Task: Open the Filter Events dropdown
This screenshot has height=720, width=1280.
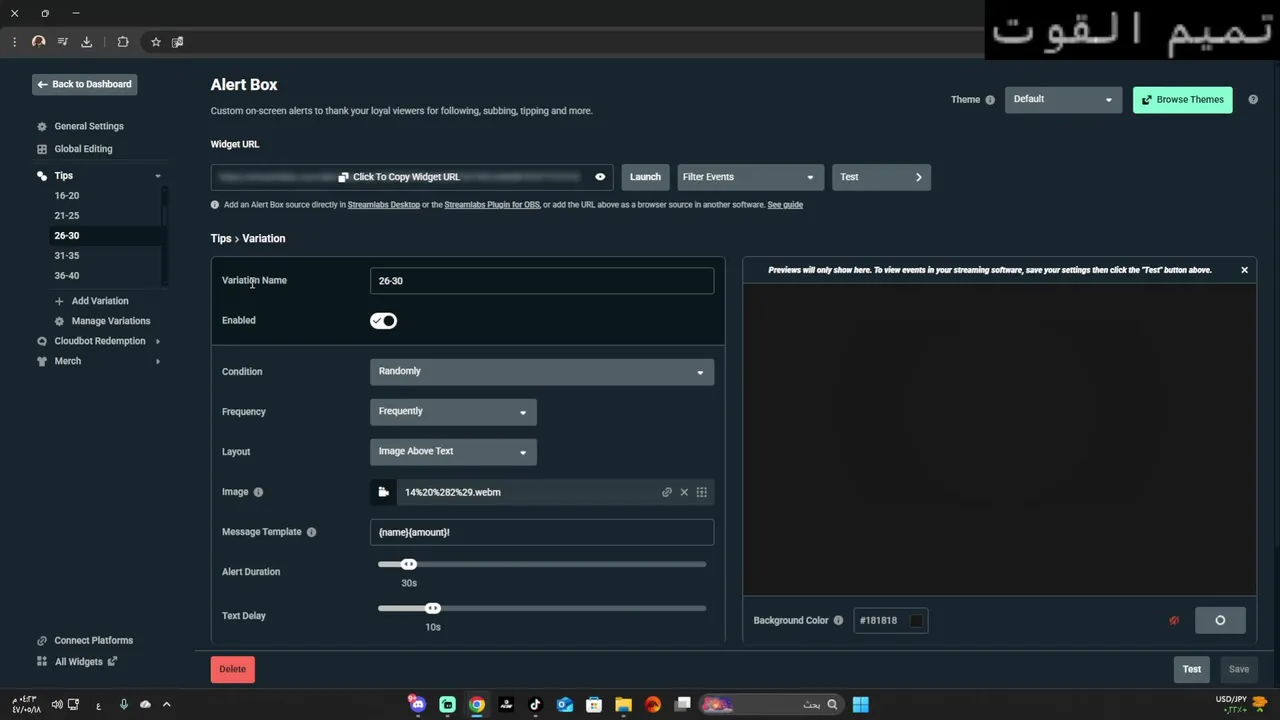Action: [x=750, y=177]
